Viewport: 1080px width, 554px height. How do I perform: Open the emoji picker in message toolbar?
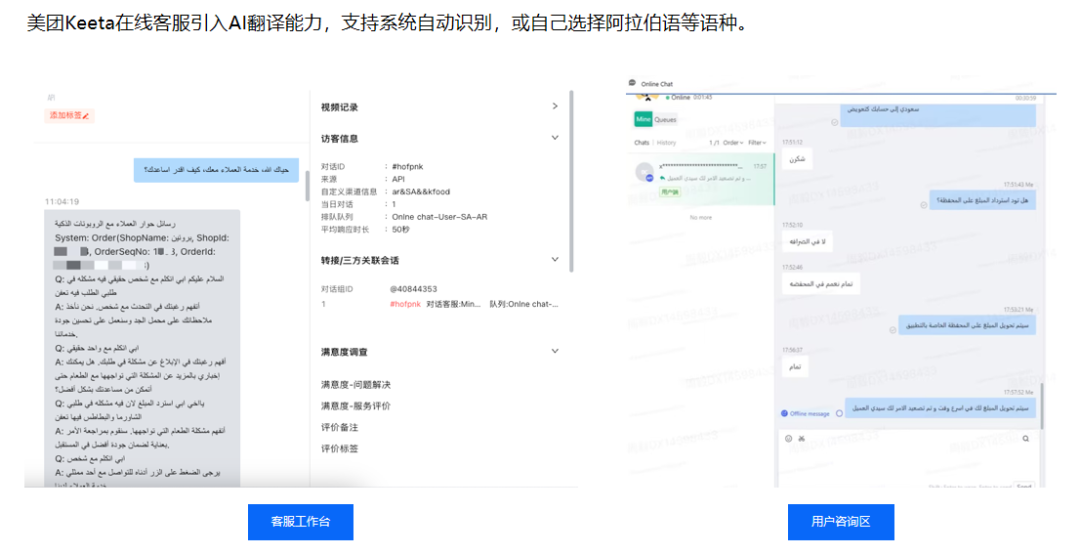pos(789,438)
